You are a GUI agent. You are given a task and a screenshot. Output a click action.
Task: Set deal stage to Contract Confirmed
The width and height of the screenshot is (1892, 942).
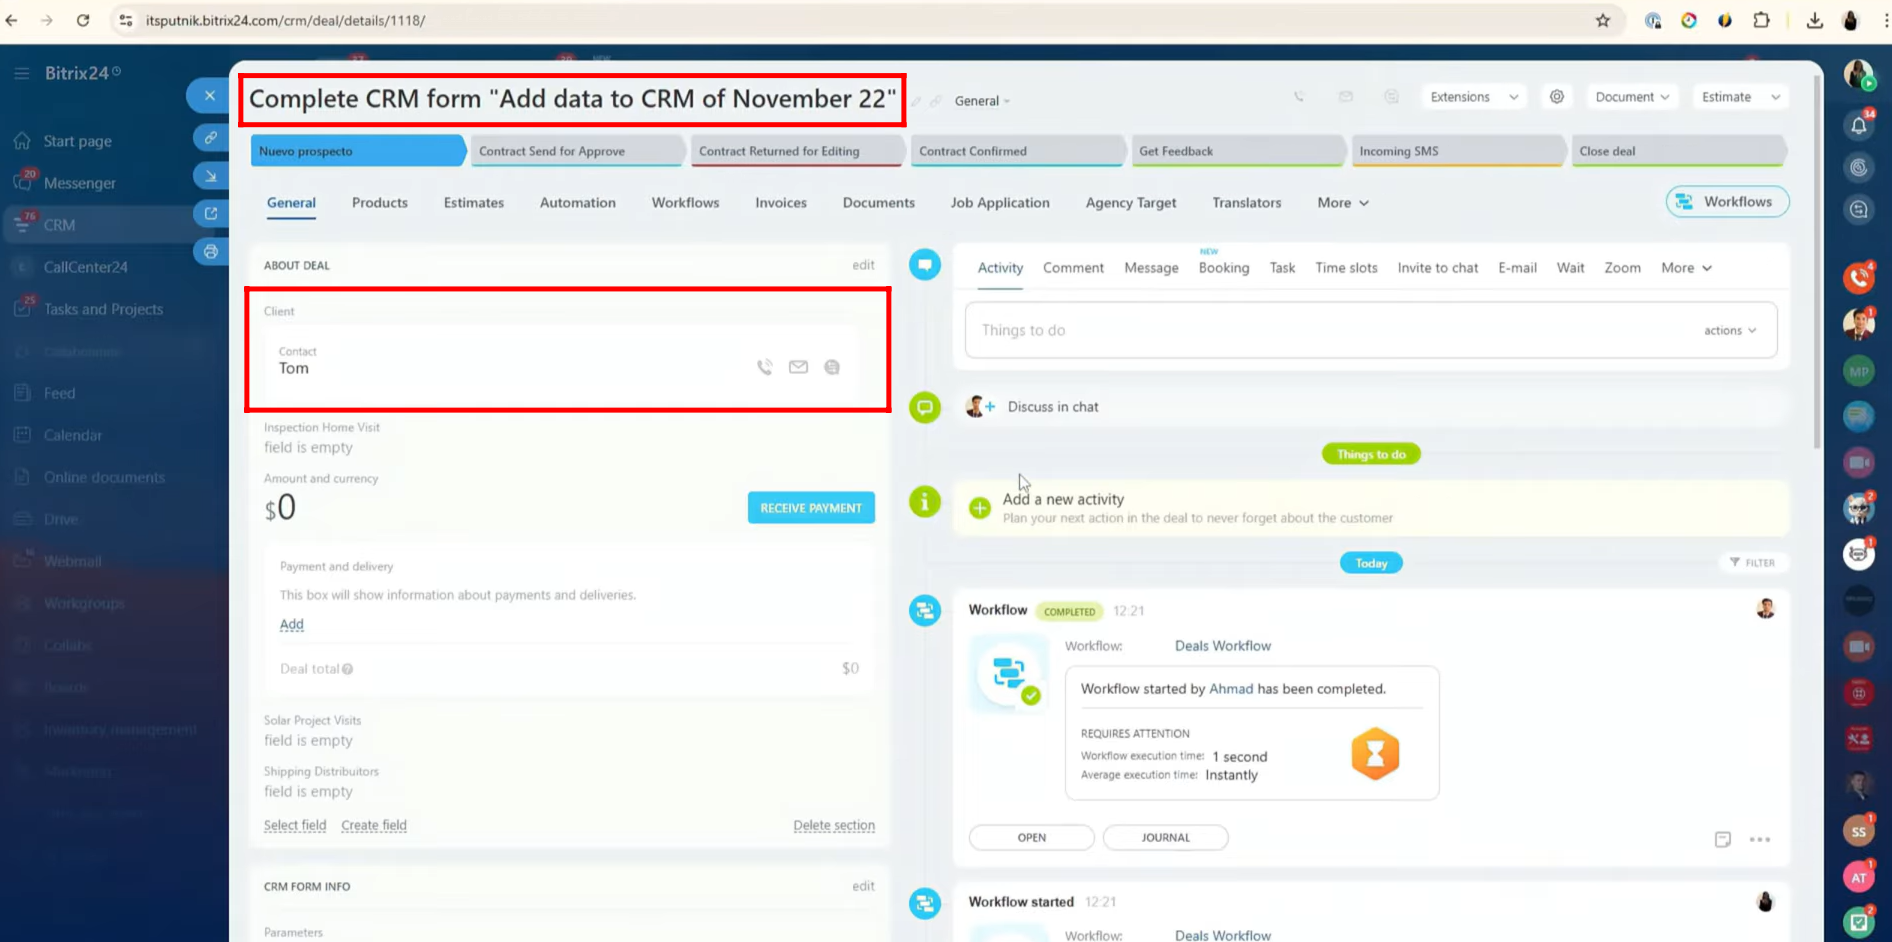1015,151
